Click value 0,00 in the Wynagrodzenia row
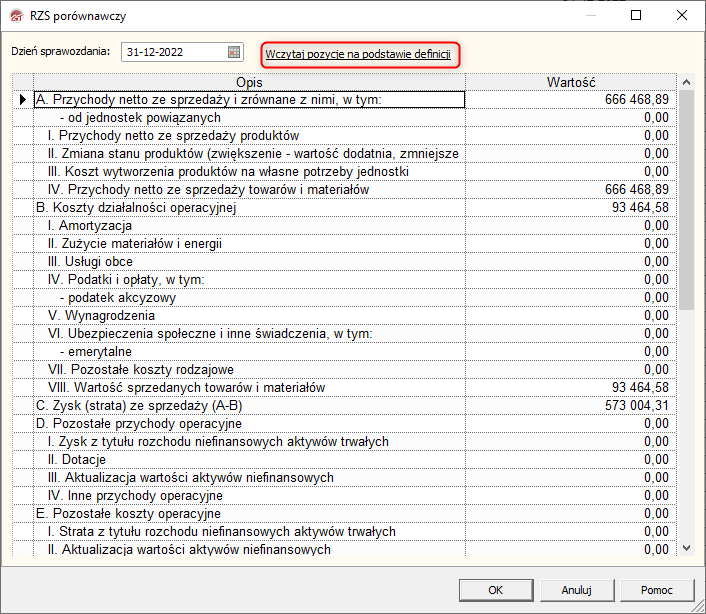The image size is (706, 614). point(656,316)
